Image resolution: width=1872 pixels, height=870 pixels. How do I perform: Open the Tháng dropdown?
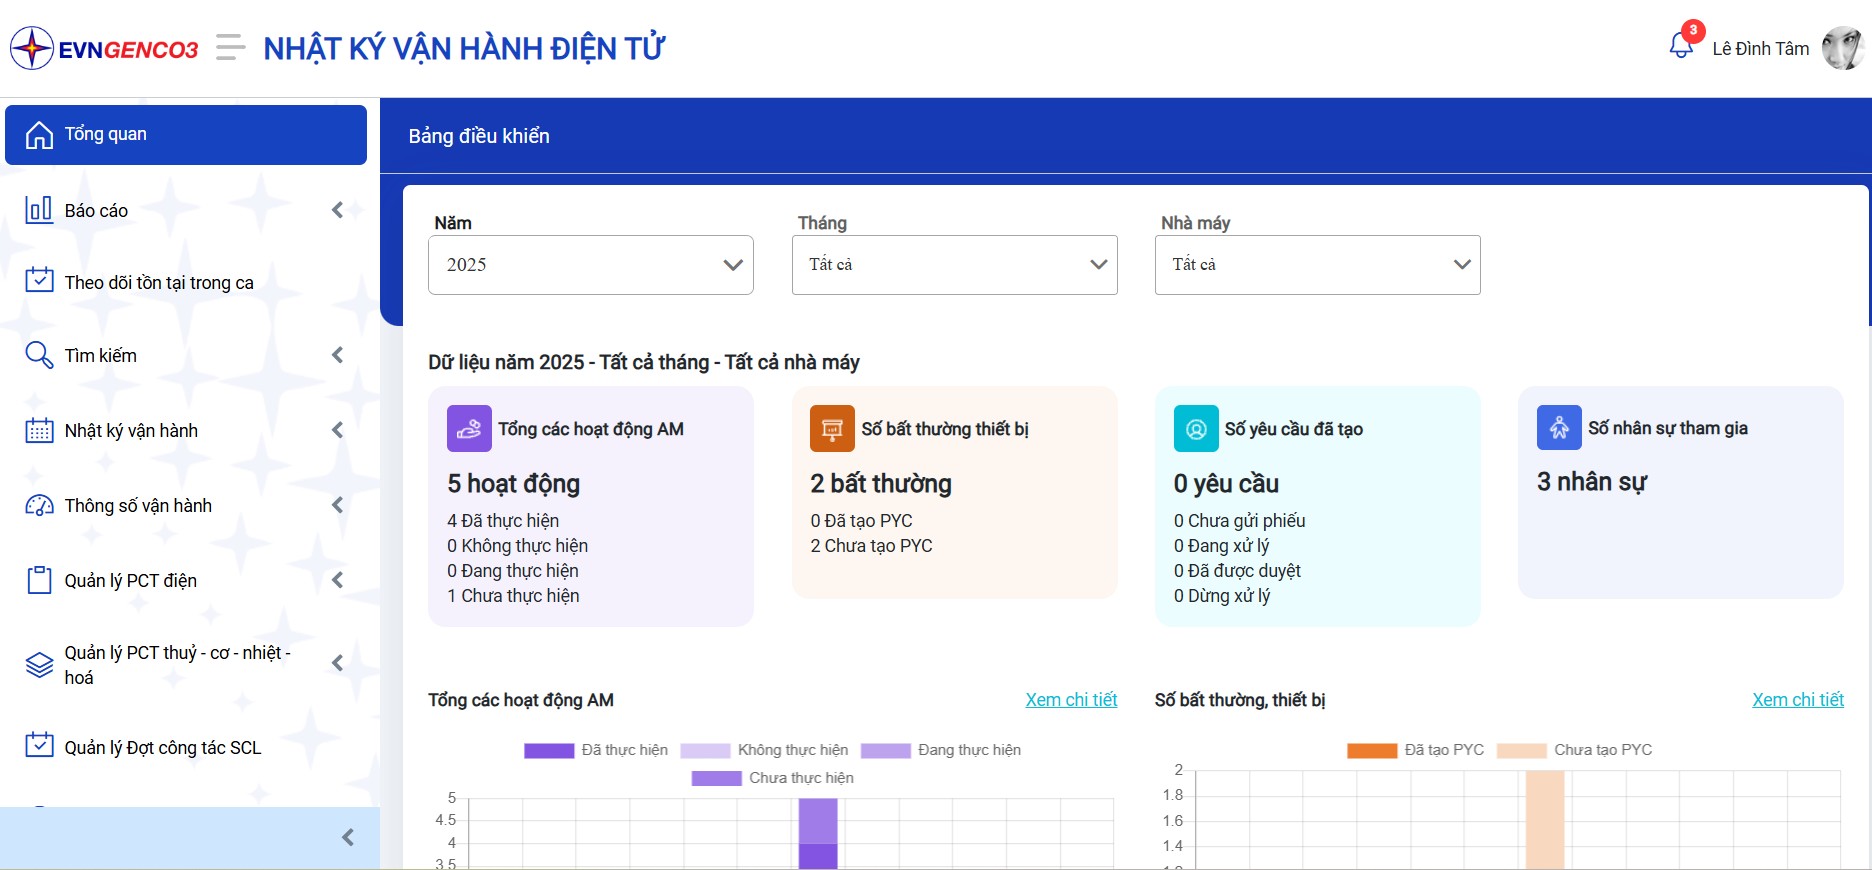(x=954, y=265)
